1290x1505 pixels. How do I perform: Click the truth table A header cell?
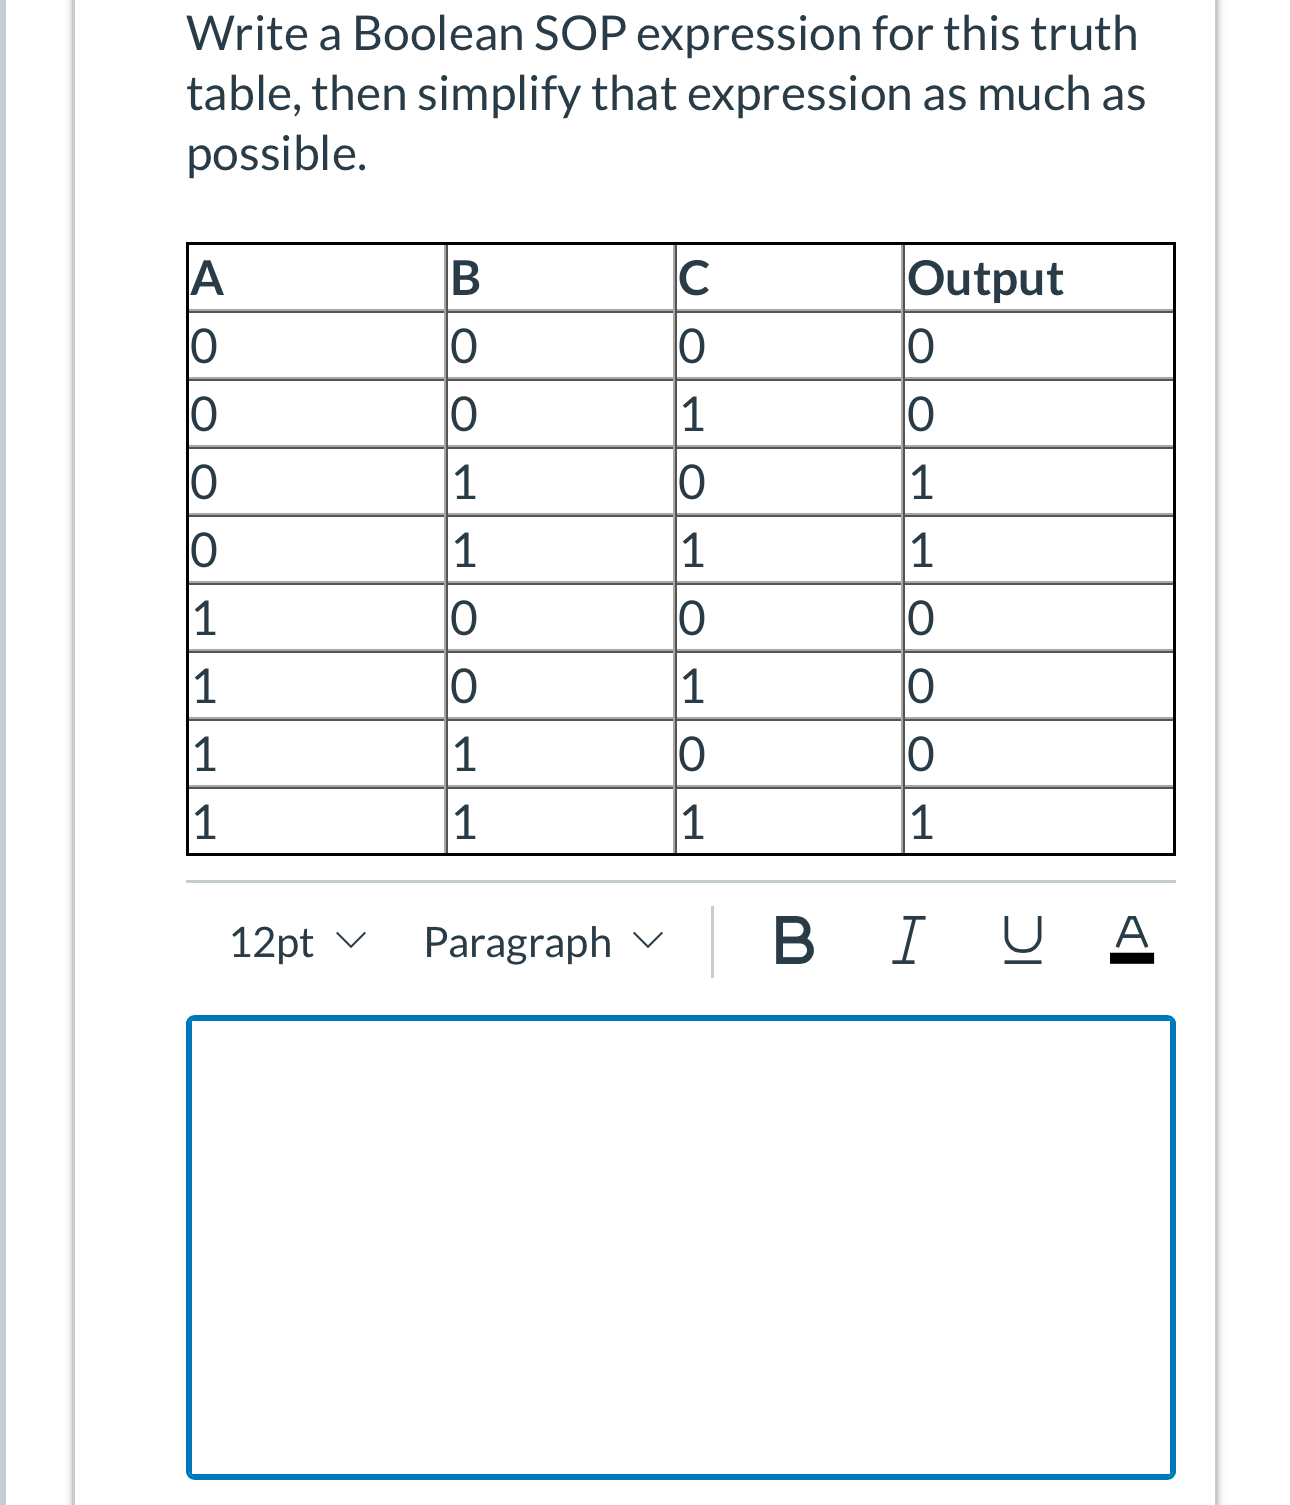(205, 279)
